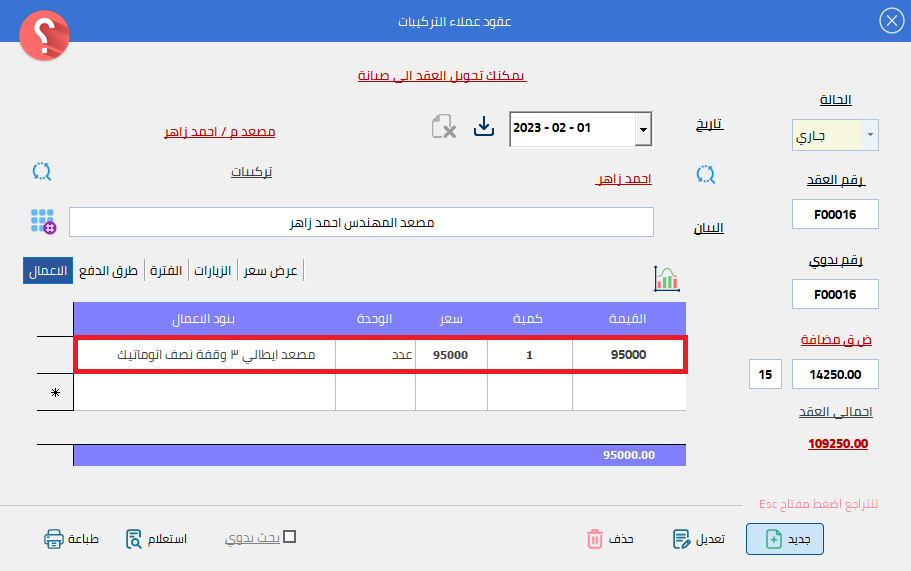911x571 pixels.
Task: Click the رقم العقد F00016 input field
Action: click(834, 214)
